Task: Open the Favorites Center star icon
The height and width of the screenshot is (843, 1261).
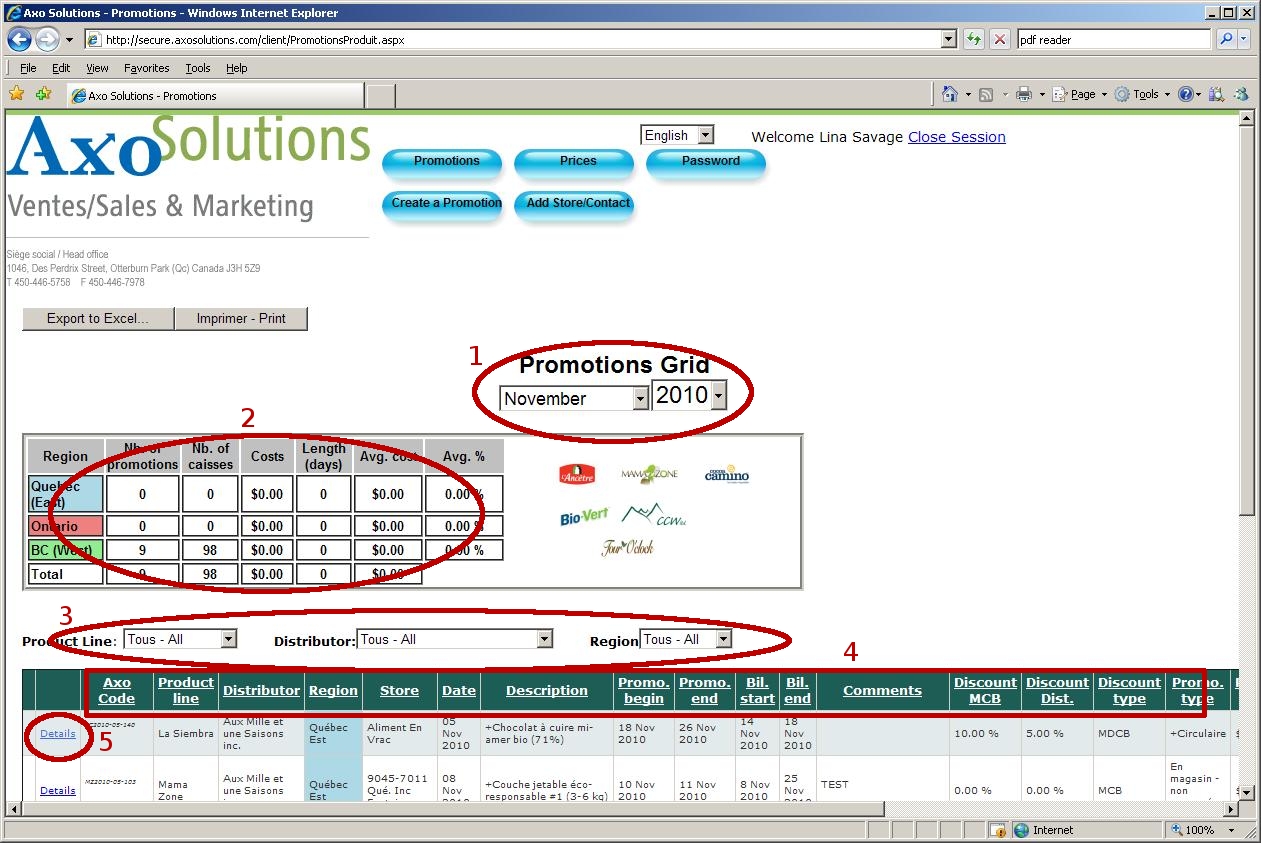Action: pos(17,94)
